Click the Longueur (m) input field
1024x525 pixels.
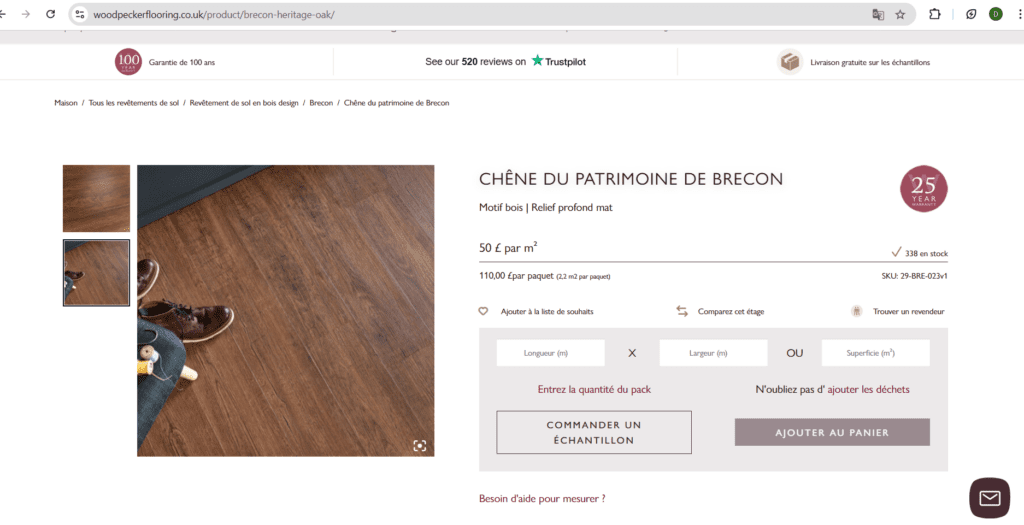(551, 353)
